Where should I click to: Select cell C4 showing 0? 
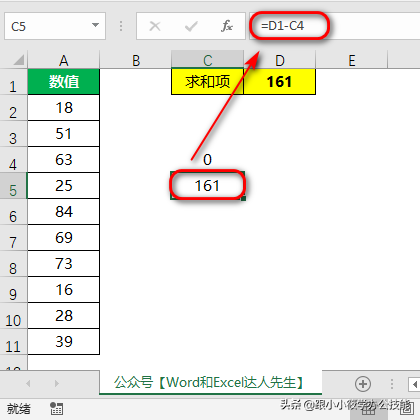coord(208,160)
